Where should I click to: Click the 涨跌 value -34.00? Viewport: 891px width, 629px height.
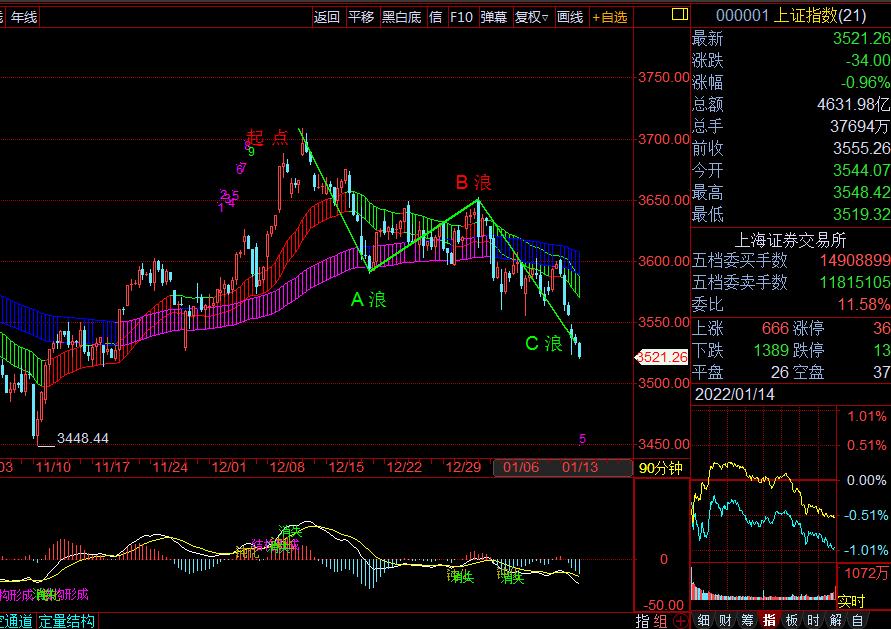point(868,60)
